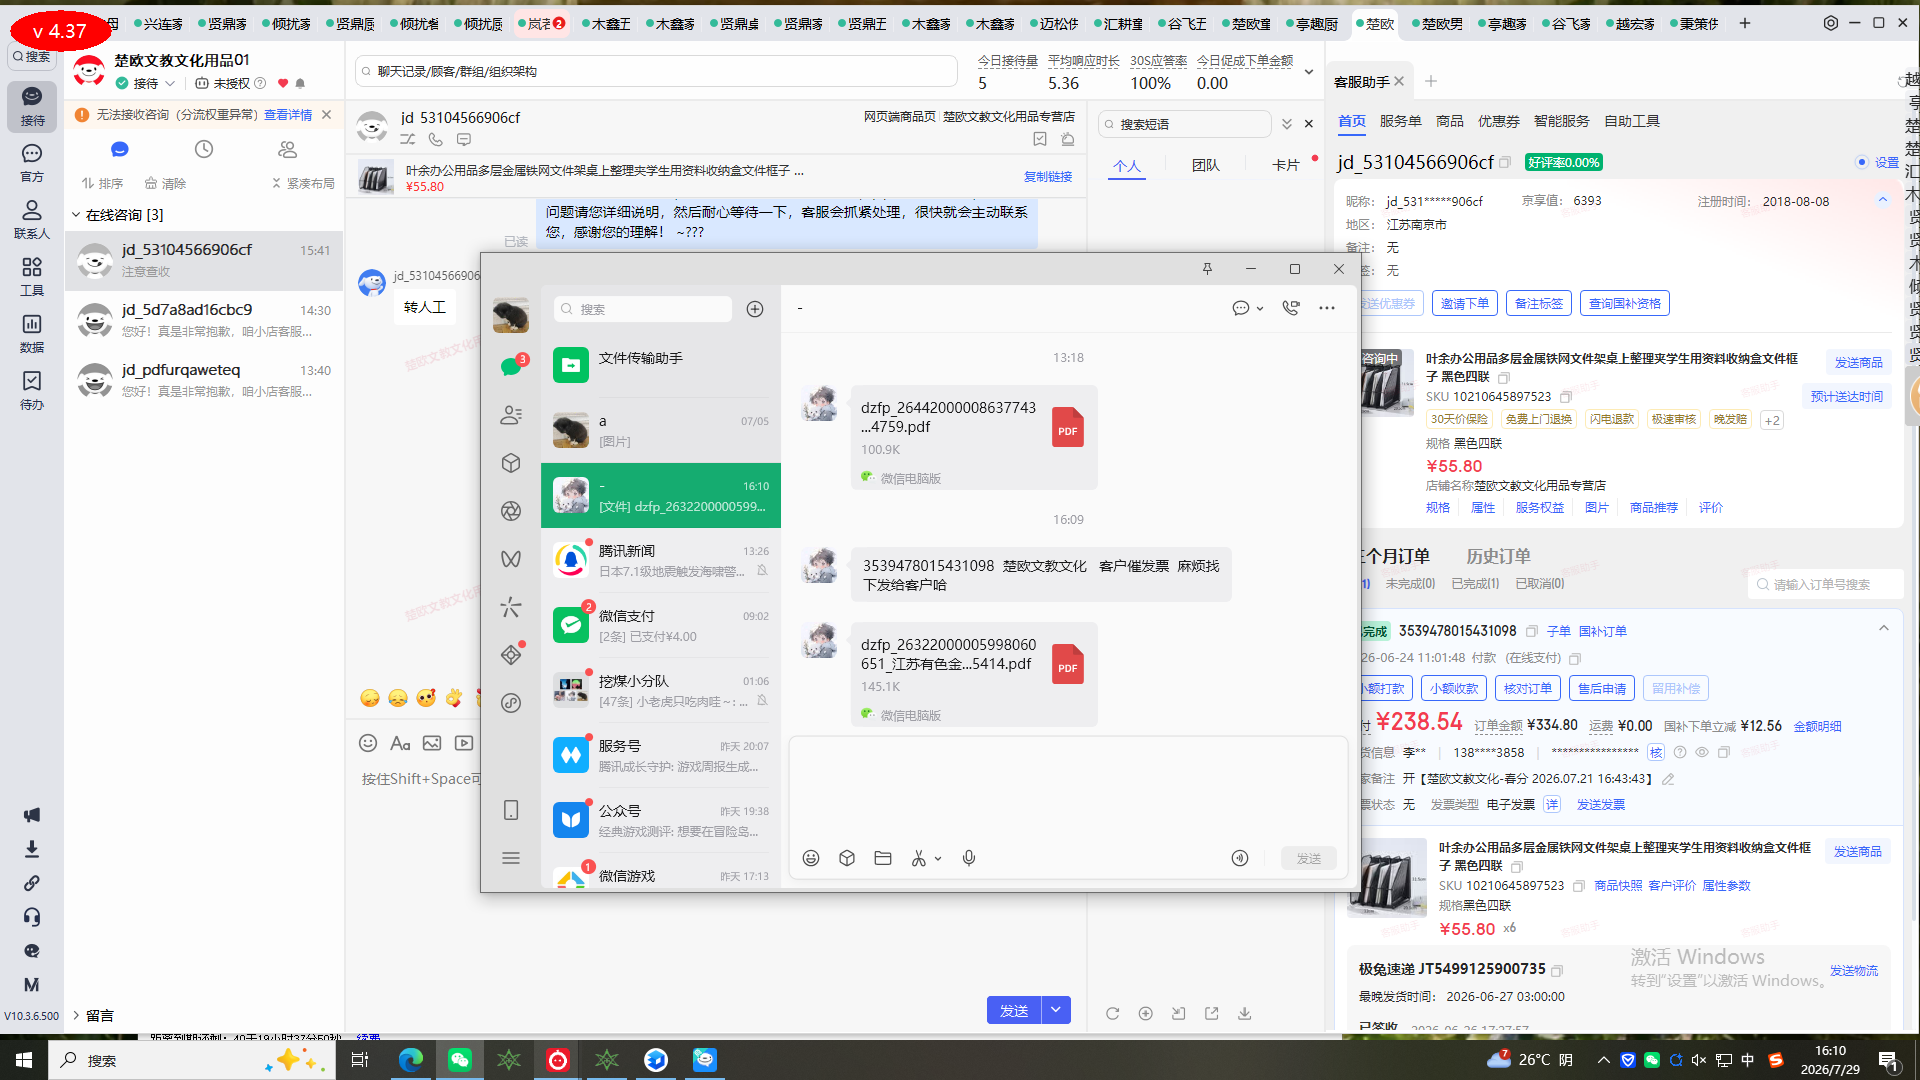Image resolution: width=1920 pixels, height=1080 pixels.
Task: Collapse the 搜索短语 quick phrases panel
Action: click(x=1287, y=124)
